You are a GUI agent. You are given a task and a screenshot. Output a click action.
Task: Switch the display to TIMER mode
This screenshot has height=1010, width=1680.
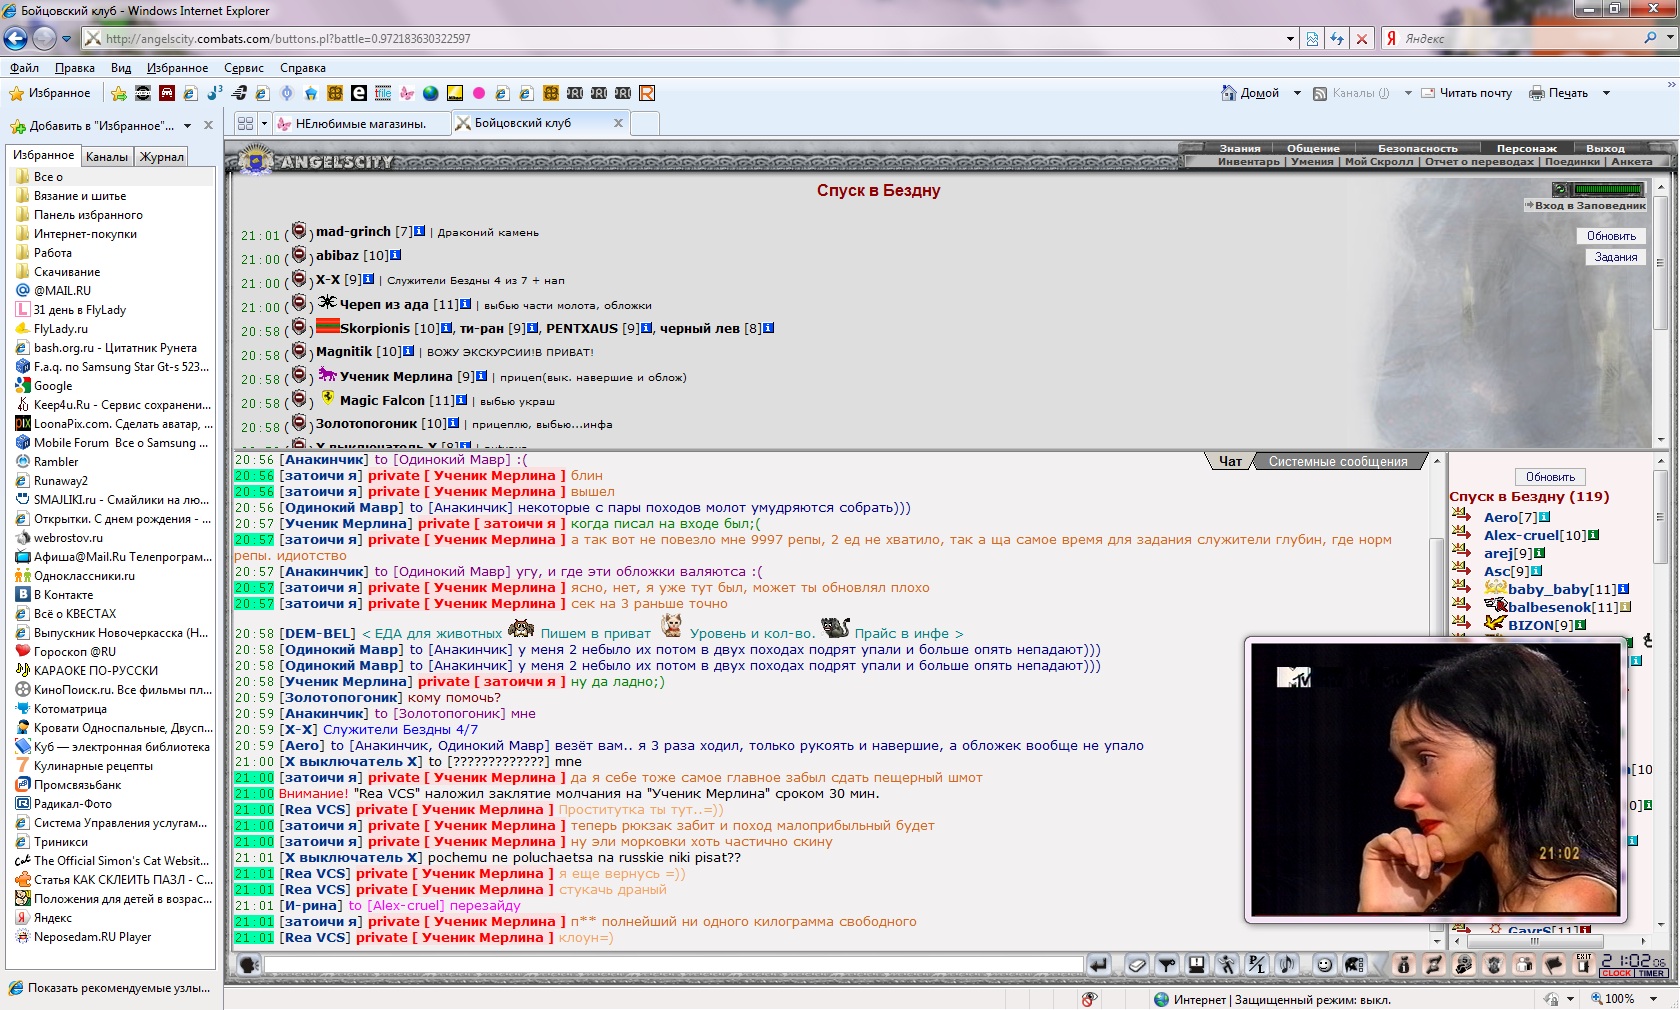click(x=1651, y=973)
